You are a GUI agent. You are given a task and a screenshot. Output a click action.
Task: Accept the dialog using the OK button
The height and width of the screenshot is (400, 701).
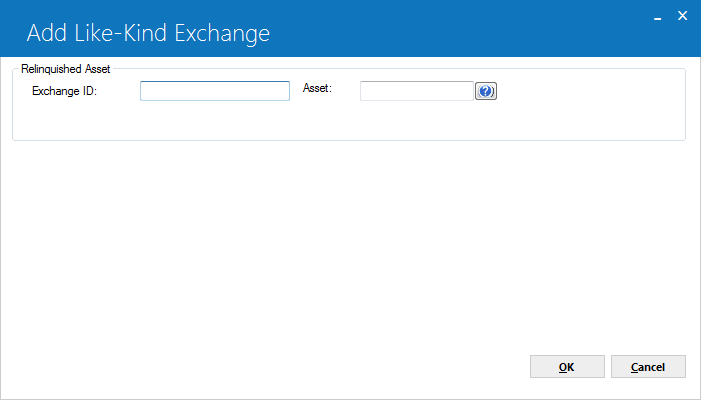click(x=567, y=366)
